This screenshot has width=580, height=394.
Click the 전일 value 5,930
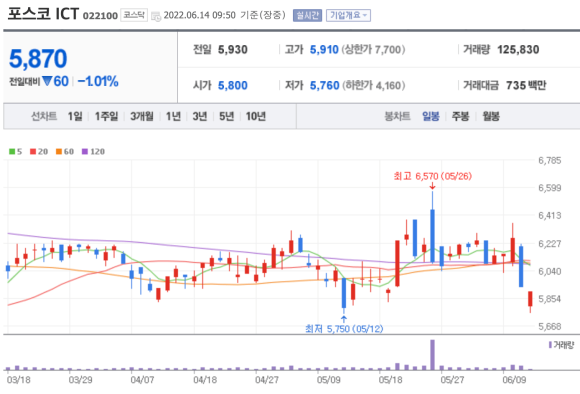click(233, 50)
